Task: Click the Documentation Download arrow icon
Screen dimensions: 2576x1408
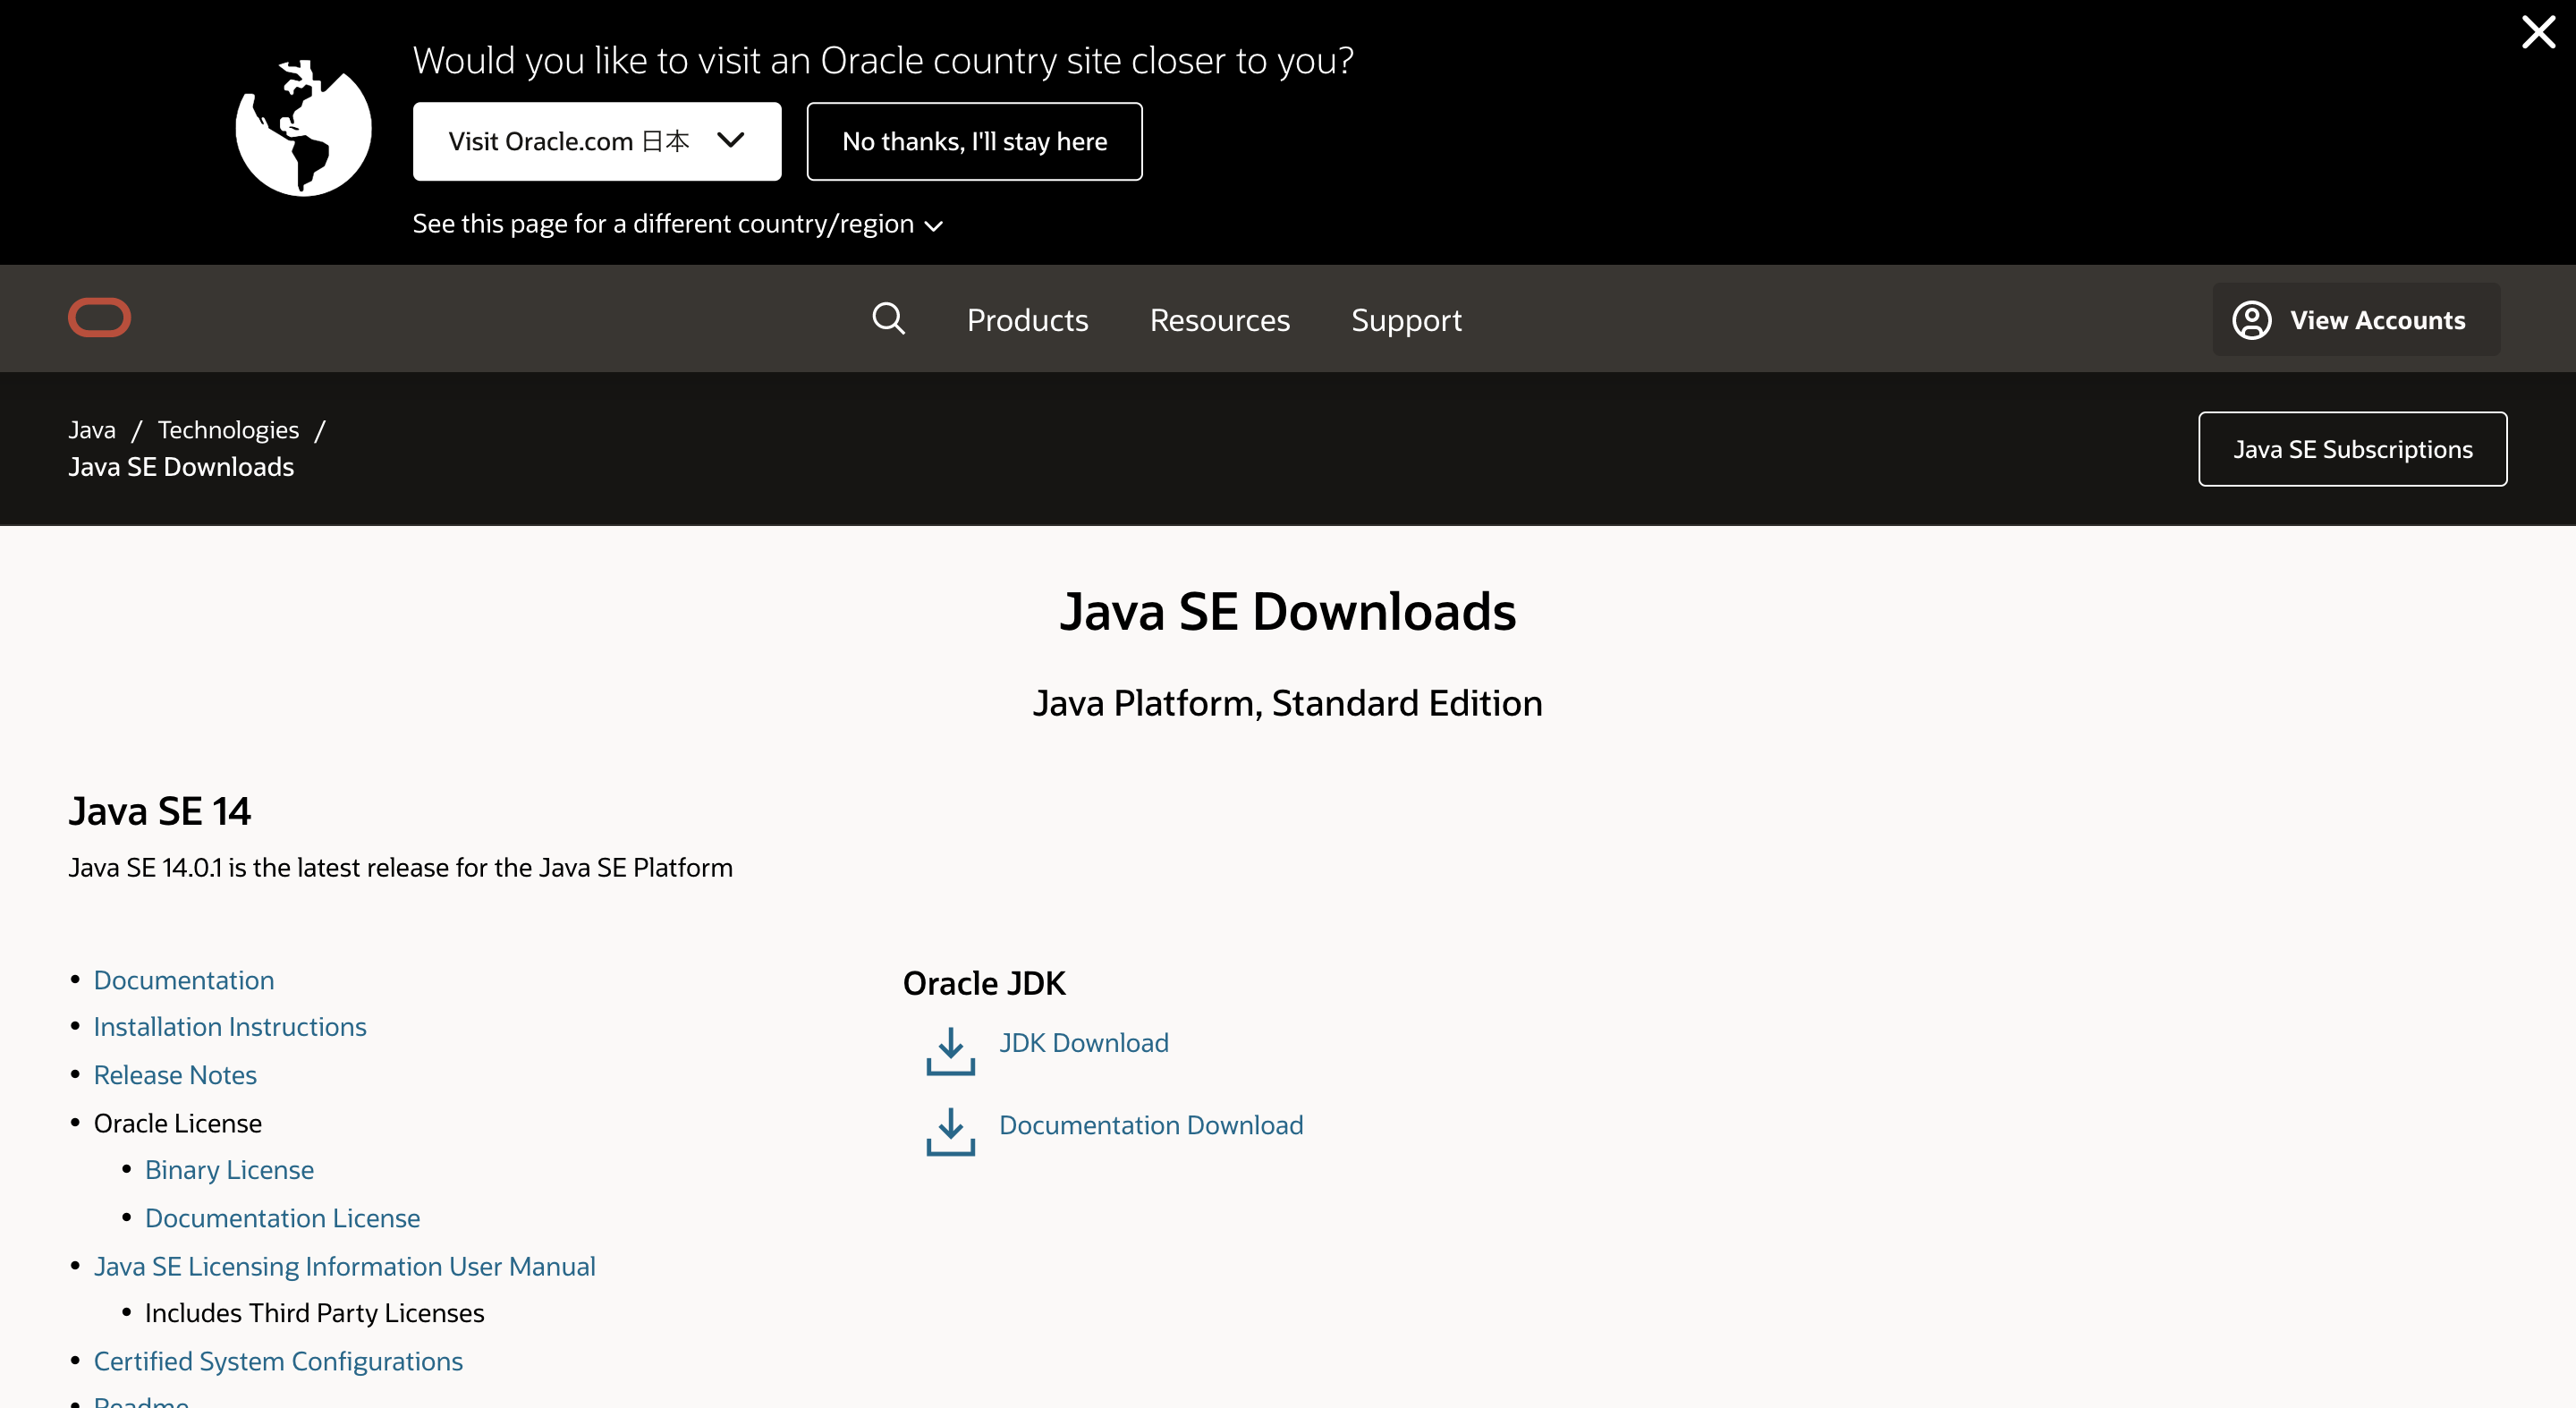Action: tap(950, 1132)
